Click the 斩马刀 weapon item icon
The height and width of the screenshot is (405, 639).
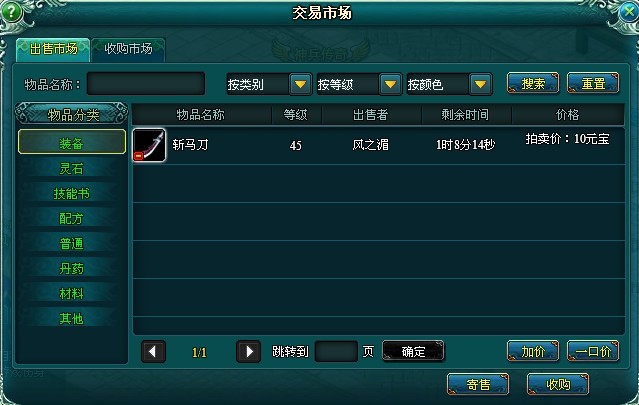149,145
